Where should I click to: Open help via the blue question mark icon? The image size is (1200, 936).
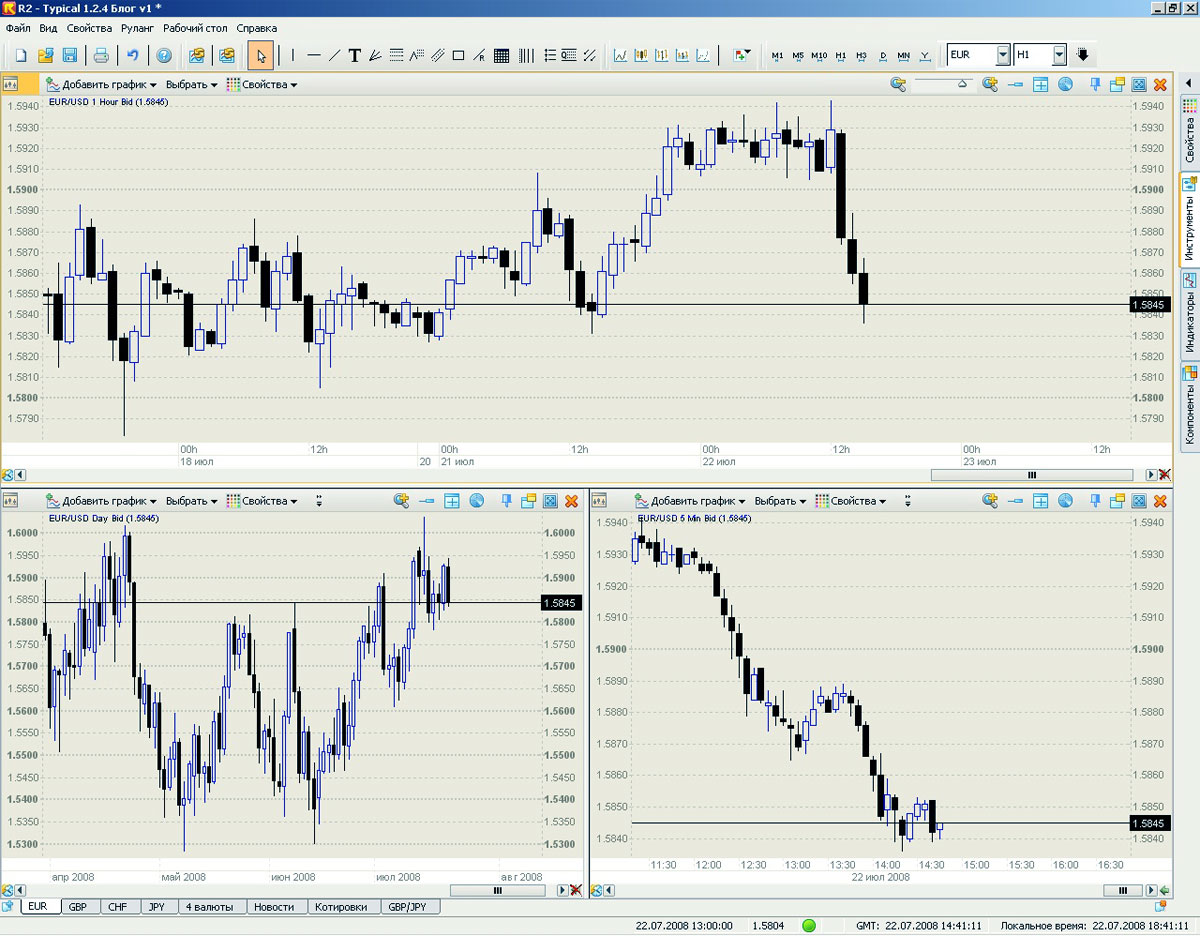click(164, 55)
